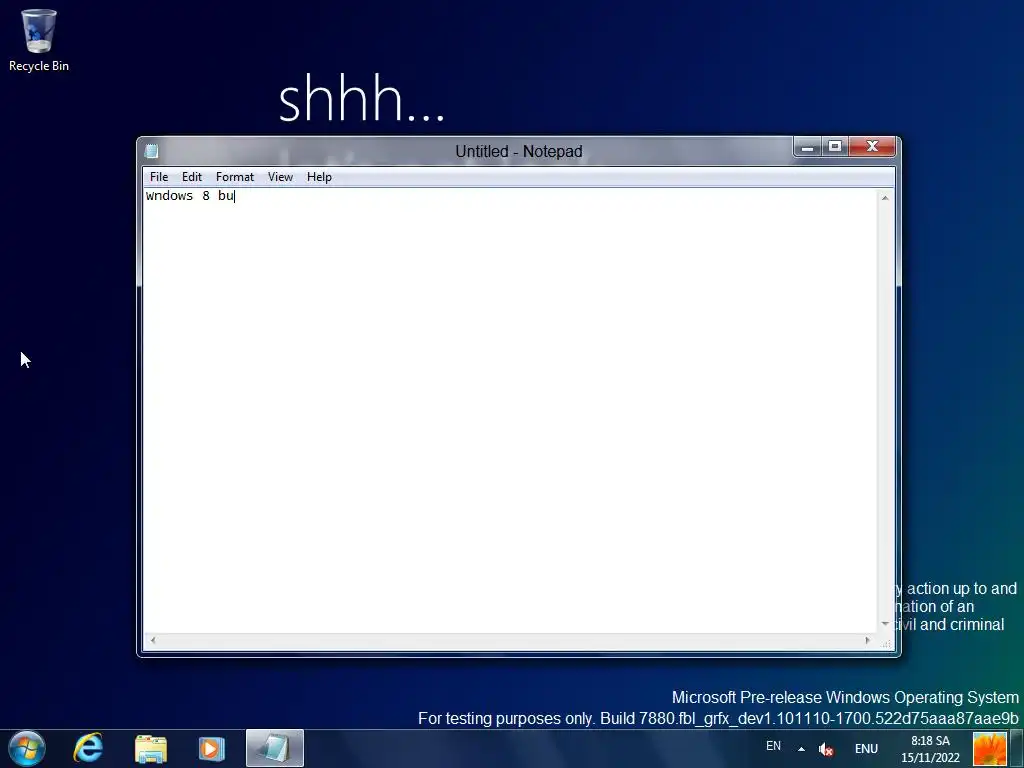Click the horizontal scrollbar left arrow
Screen dimensions: 1024x768
(x=153, y=640)
